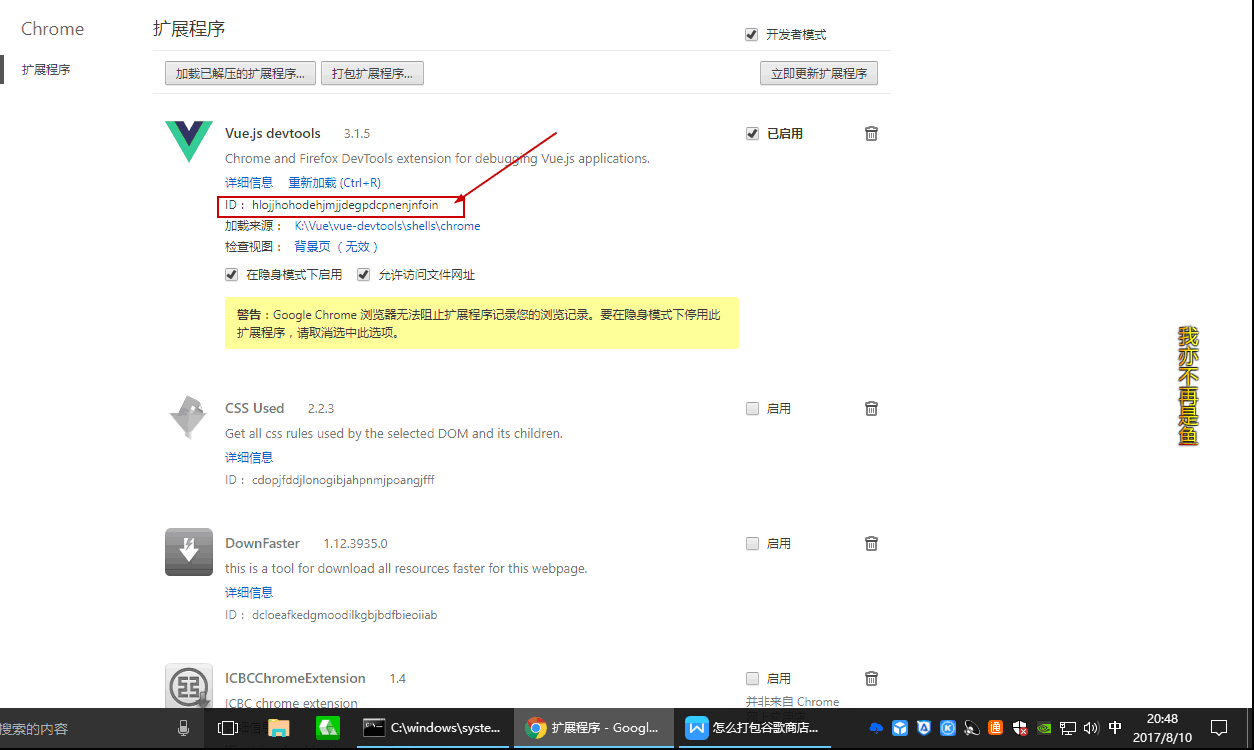Switch to the 怎么打包谷歌商店 WPS taskbar window
This screenshot has height=750, width=1254.
click(757, 728)
